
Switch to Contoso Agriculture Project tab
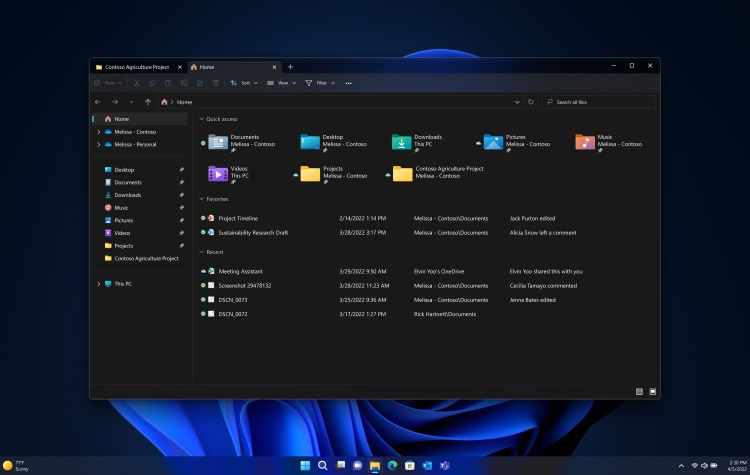point(136,67)
